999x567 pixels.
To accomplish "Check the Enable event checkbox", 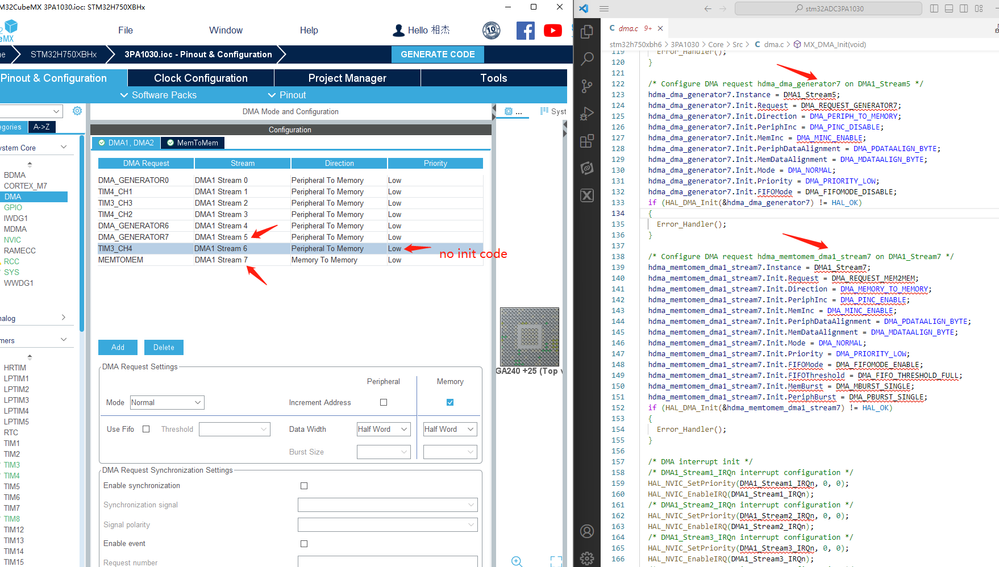I will tap(304, 543).
